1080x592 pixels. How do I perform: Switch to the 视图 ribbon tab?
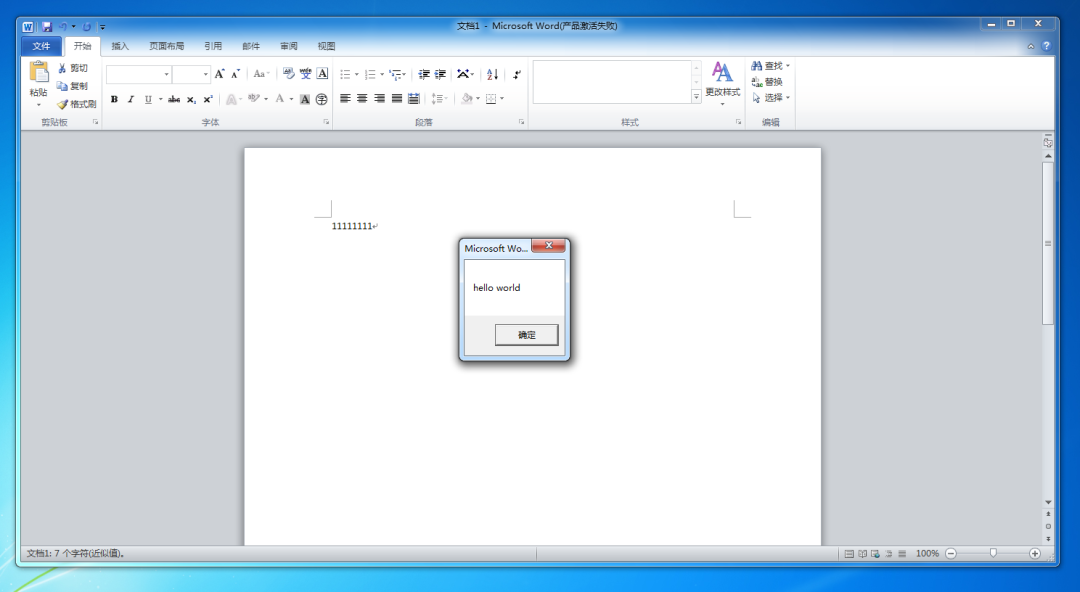point(326,46)
